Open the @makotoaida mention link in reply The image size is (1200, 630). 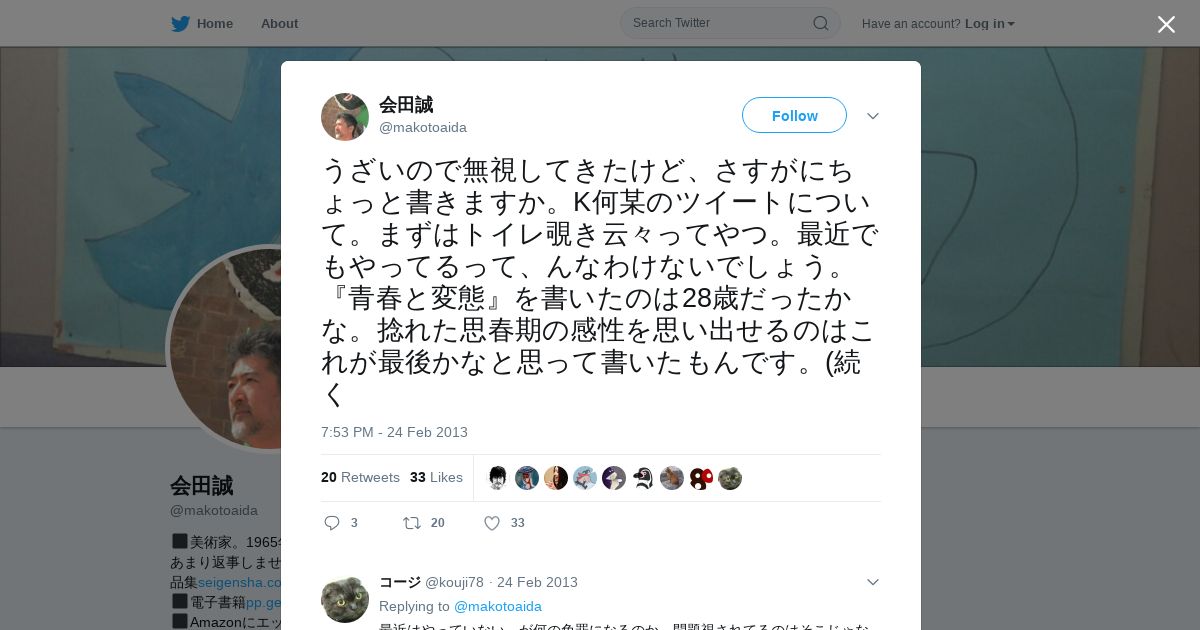[498, 606]
